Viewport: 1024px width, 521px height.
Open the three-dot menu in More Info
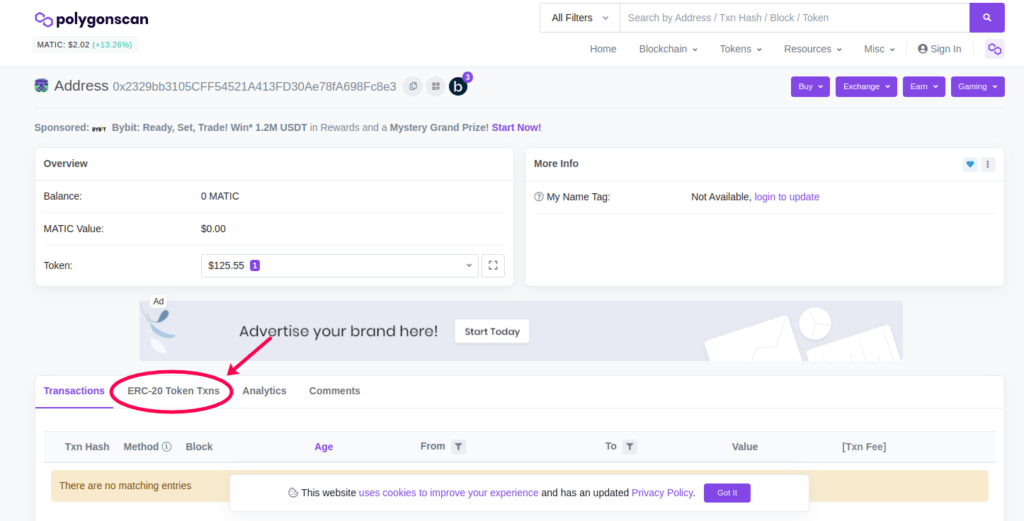click(x=988, y=165)
